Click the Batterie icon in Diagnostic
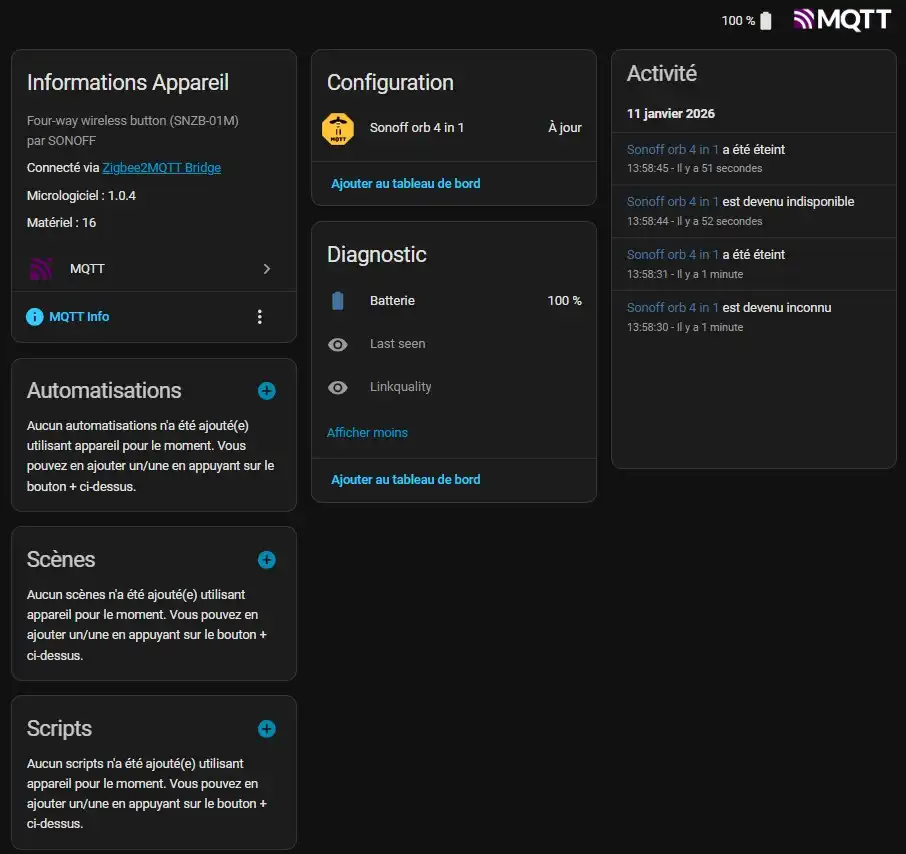 [x=338, y=301]
